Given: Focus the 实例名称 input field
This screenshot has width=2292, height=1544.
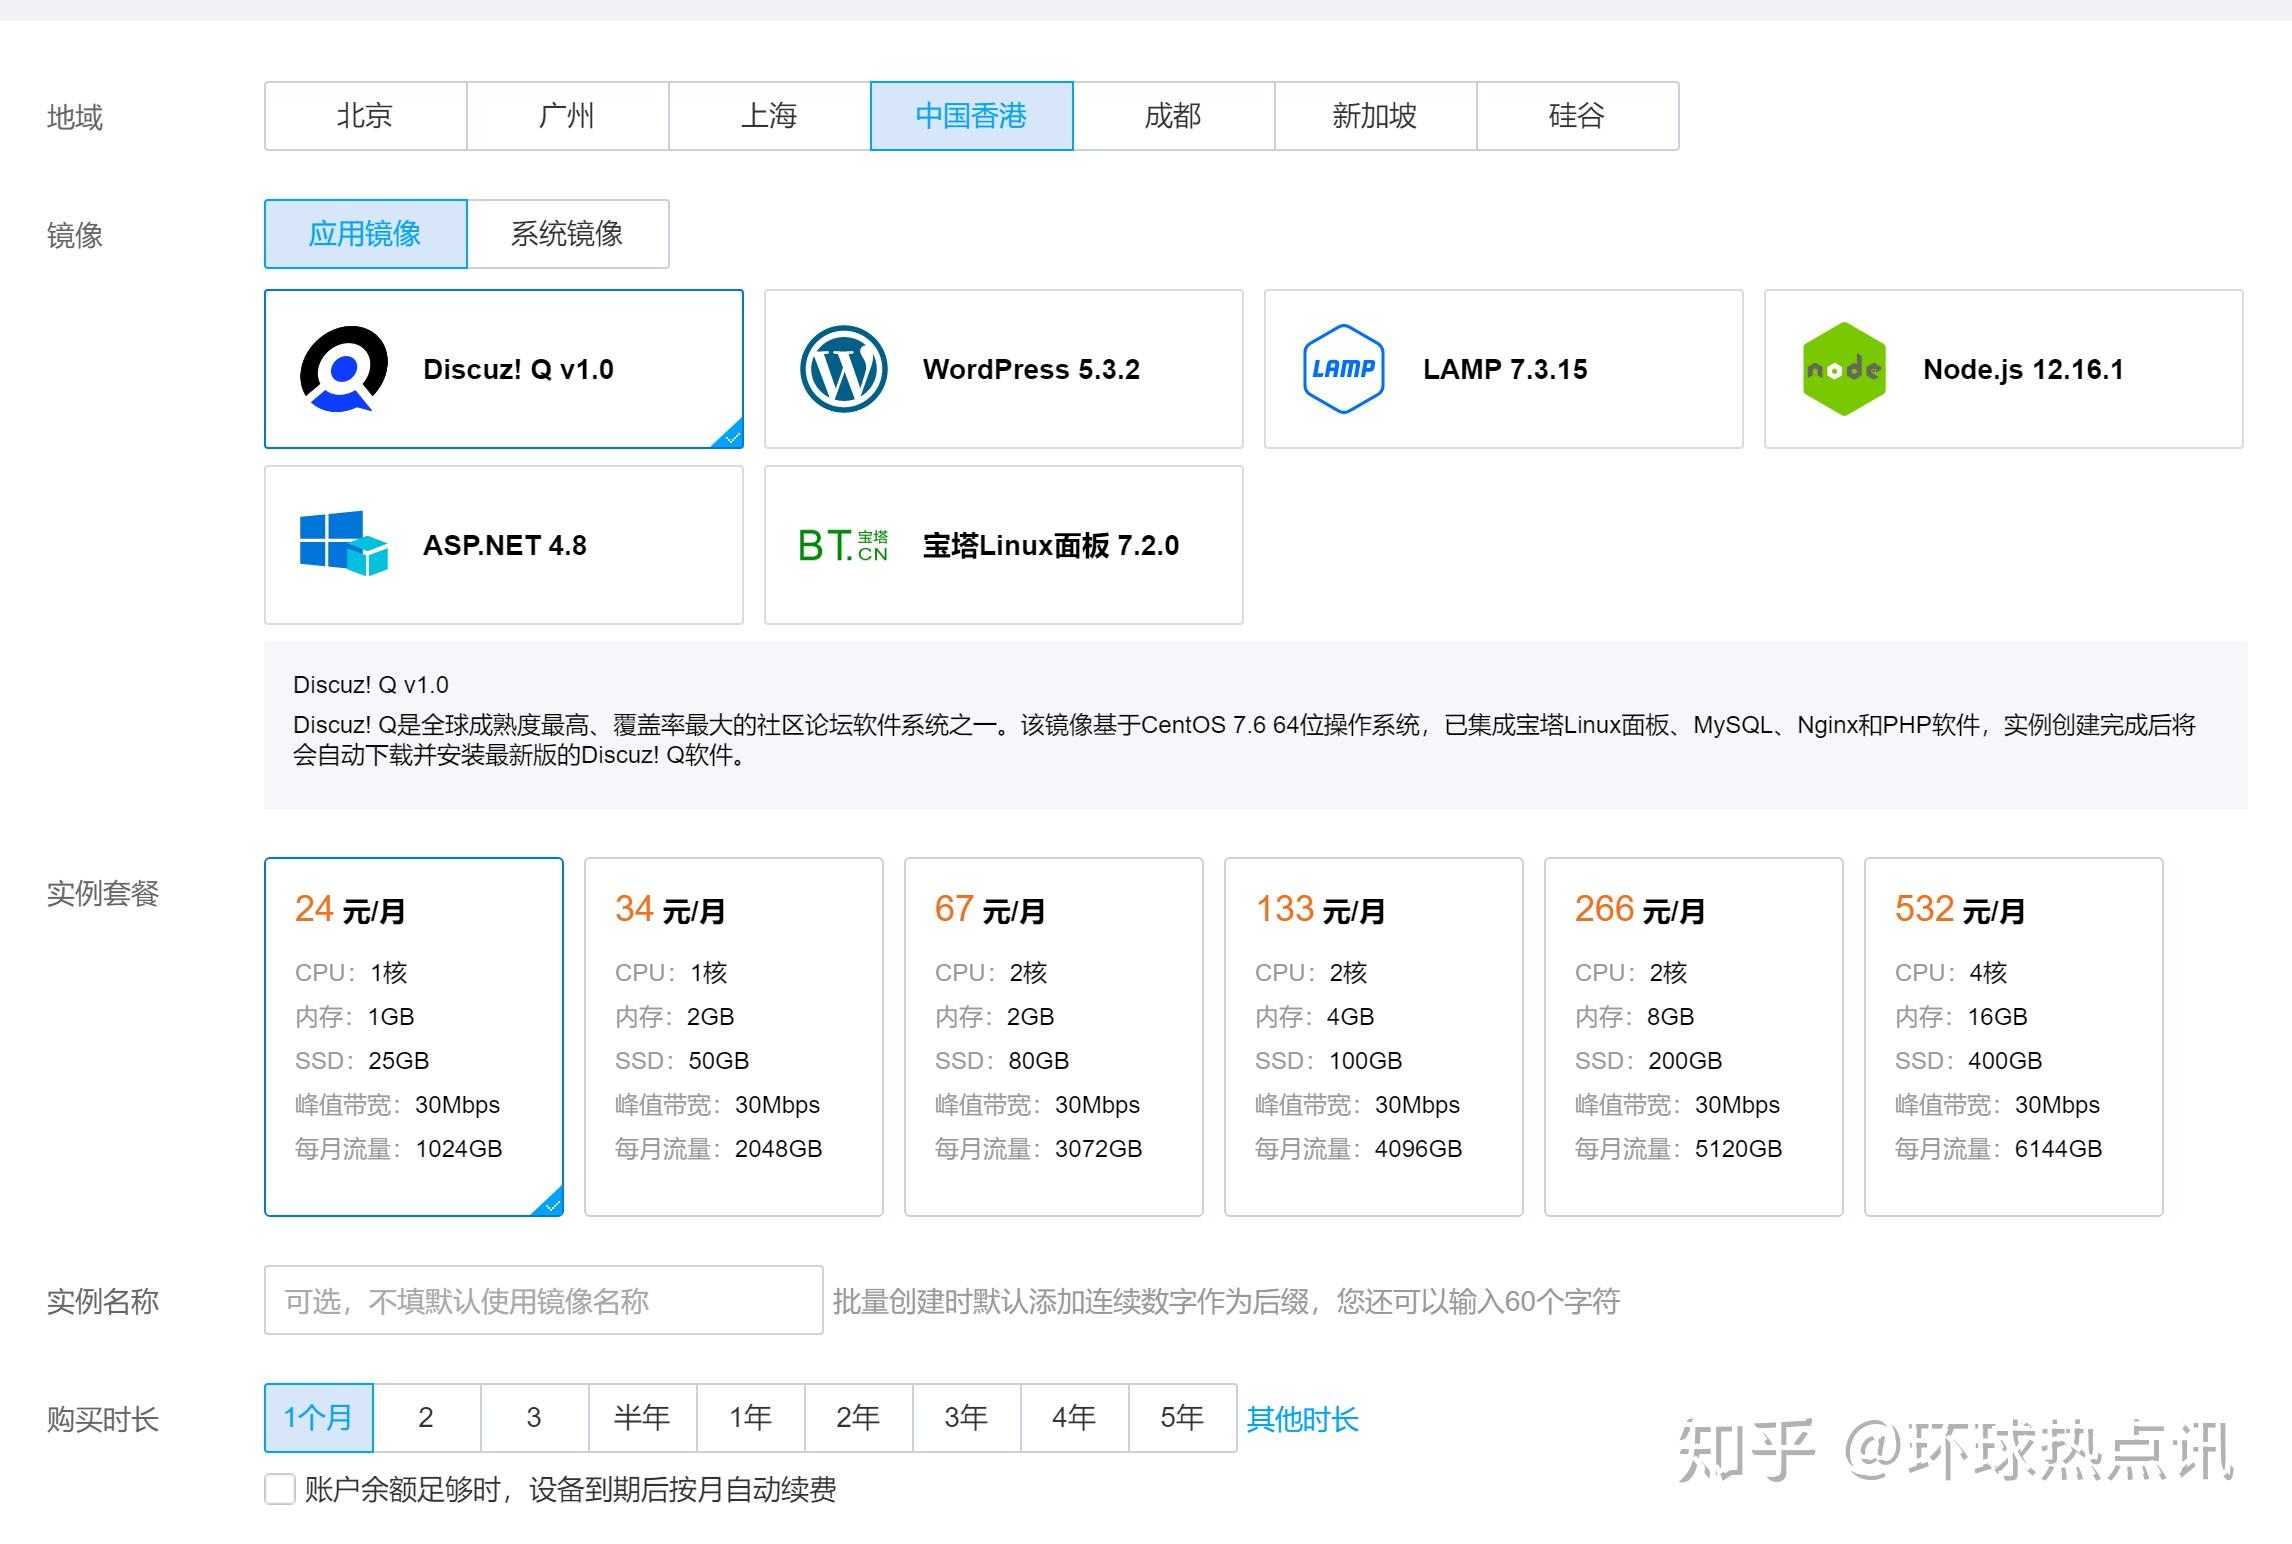Looking at the screenshot, I should (x=544, y=1300).
